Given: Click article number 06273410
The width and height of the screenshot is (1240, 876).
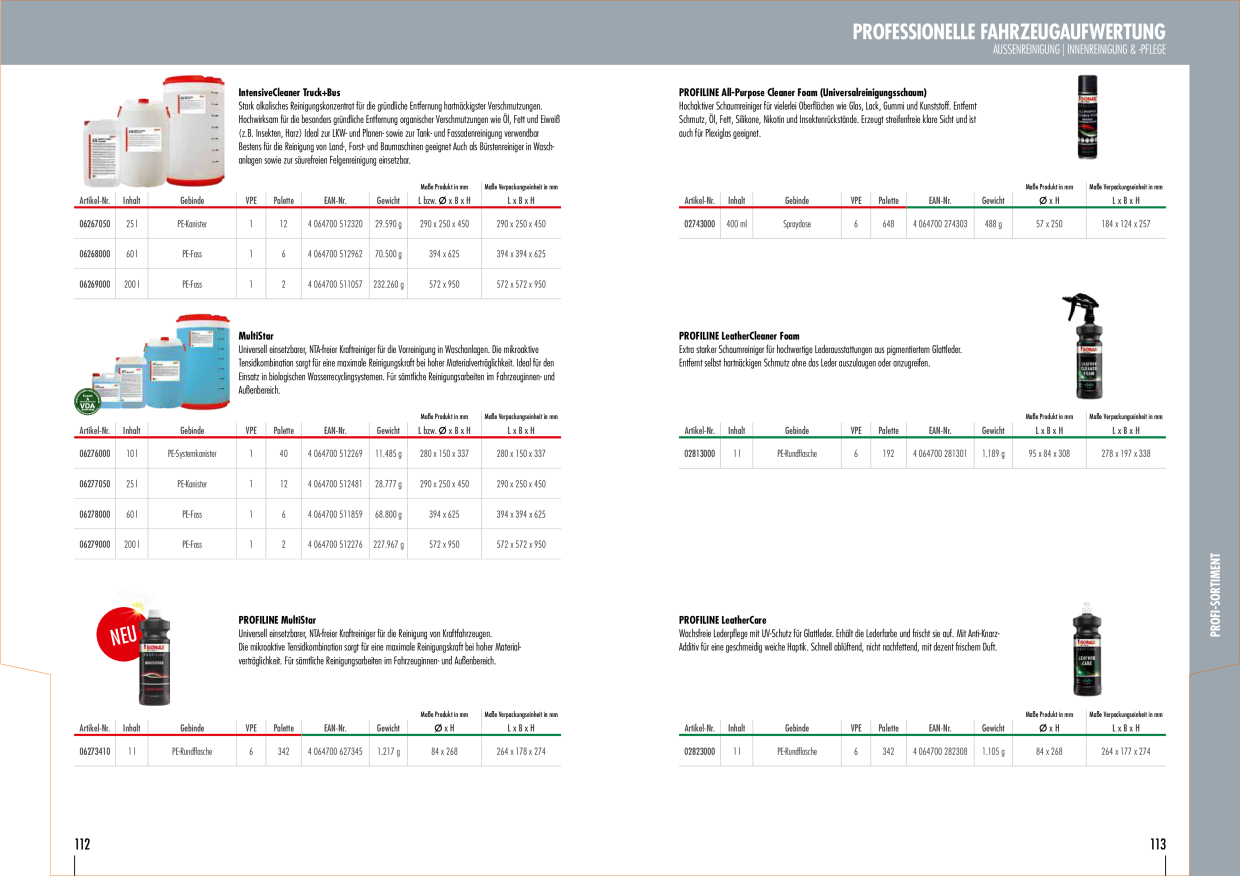Looking at the screenshot, I should 94,751.
